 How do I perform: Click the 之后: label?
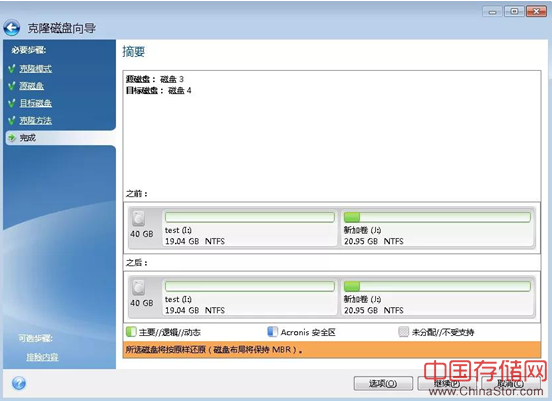click(x=137, y=263)
